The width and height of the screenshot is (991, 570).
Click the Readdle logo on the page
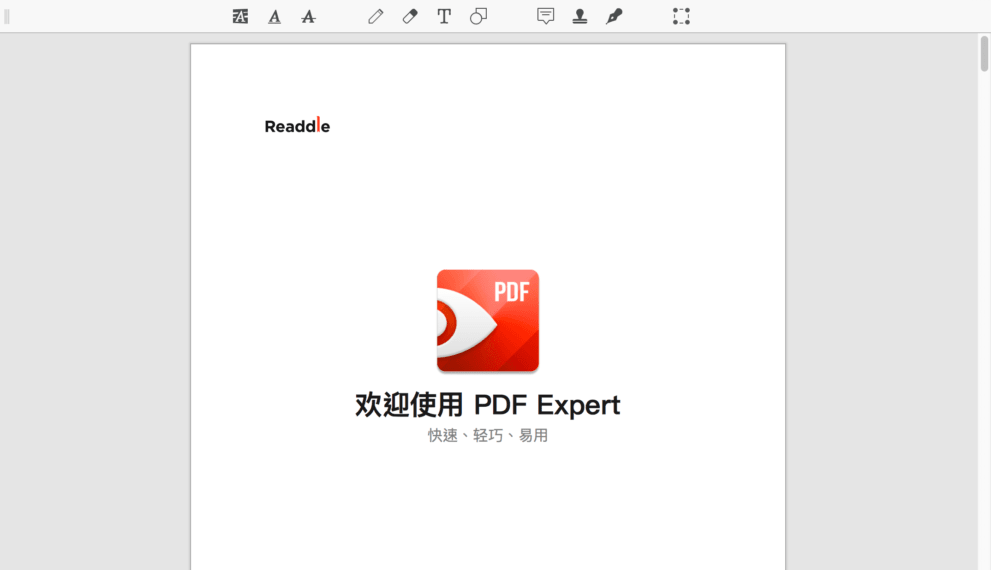(x=297, y=126)
